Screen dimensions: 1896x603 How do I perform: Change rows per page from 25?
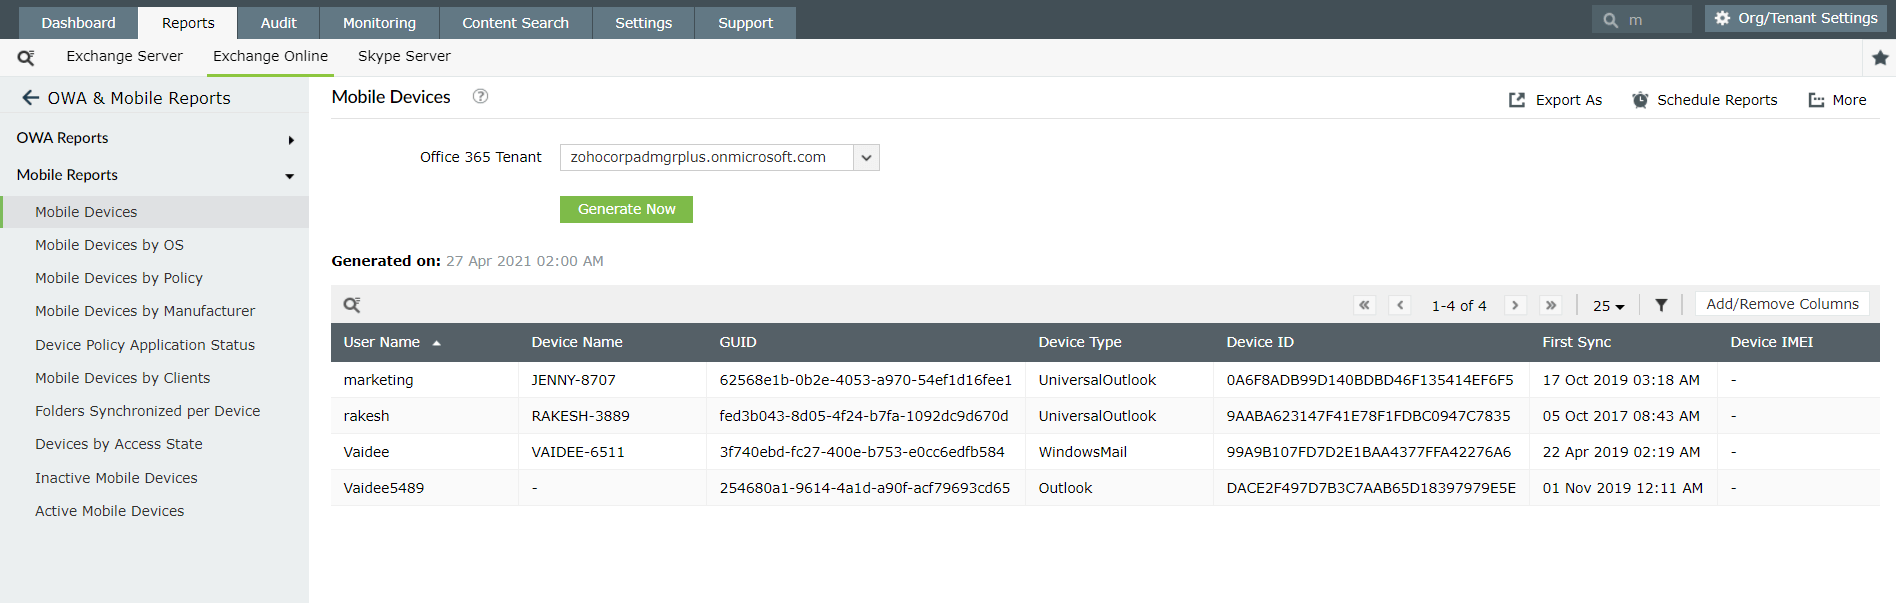pos(1608,306)
